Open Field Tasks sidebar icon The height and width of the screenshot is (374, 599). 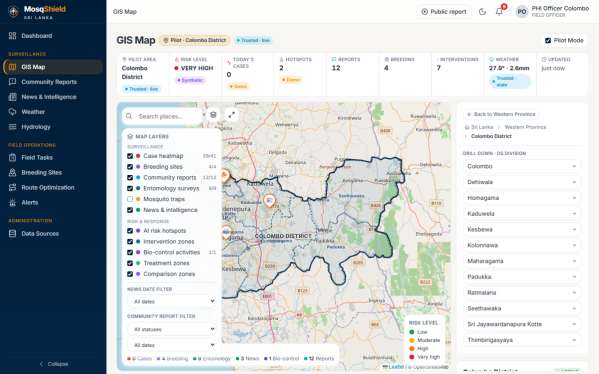pyautogui.click(x=13, y=157)
